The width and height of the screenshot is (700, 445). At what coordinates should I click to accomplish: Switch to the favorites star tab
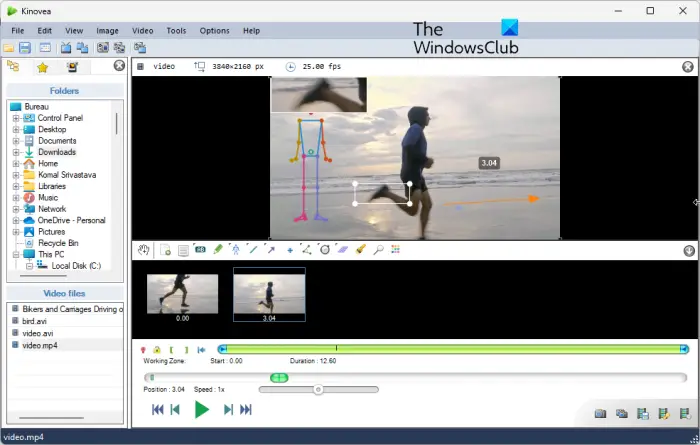point(43,67)
